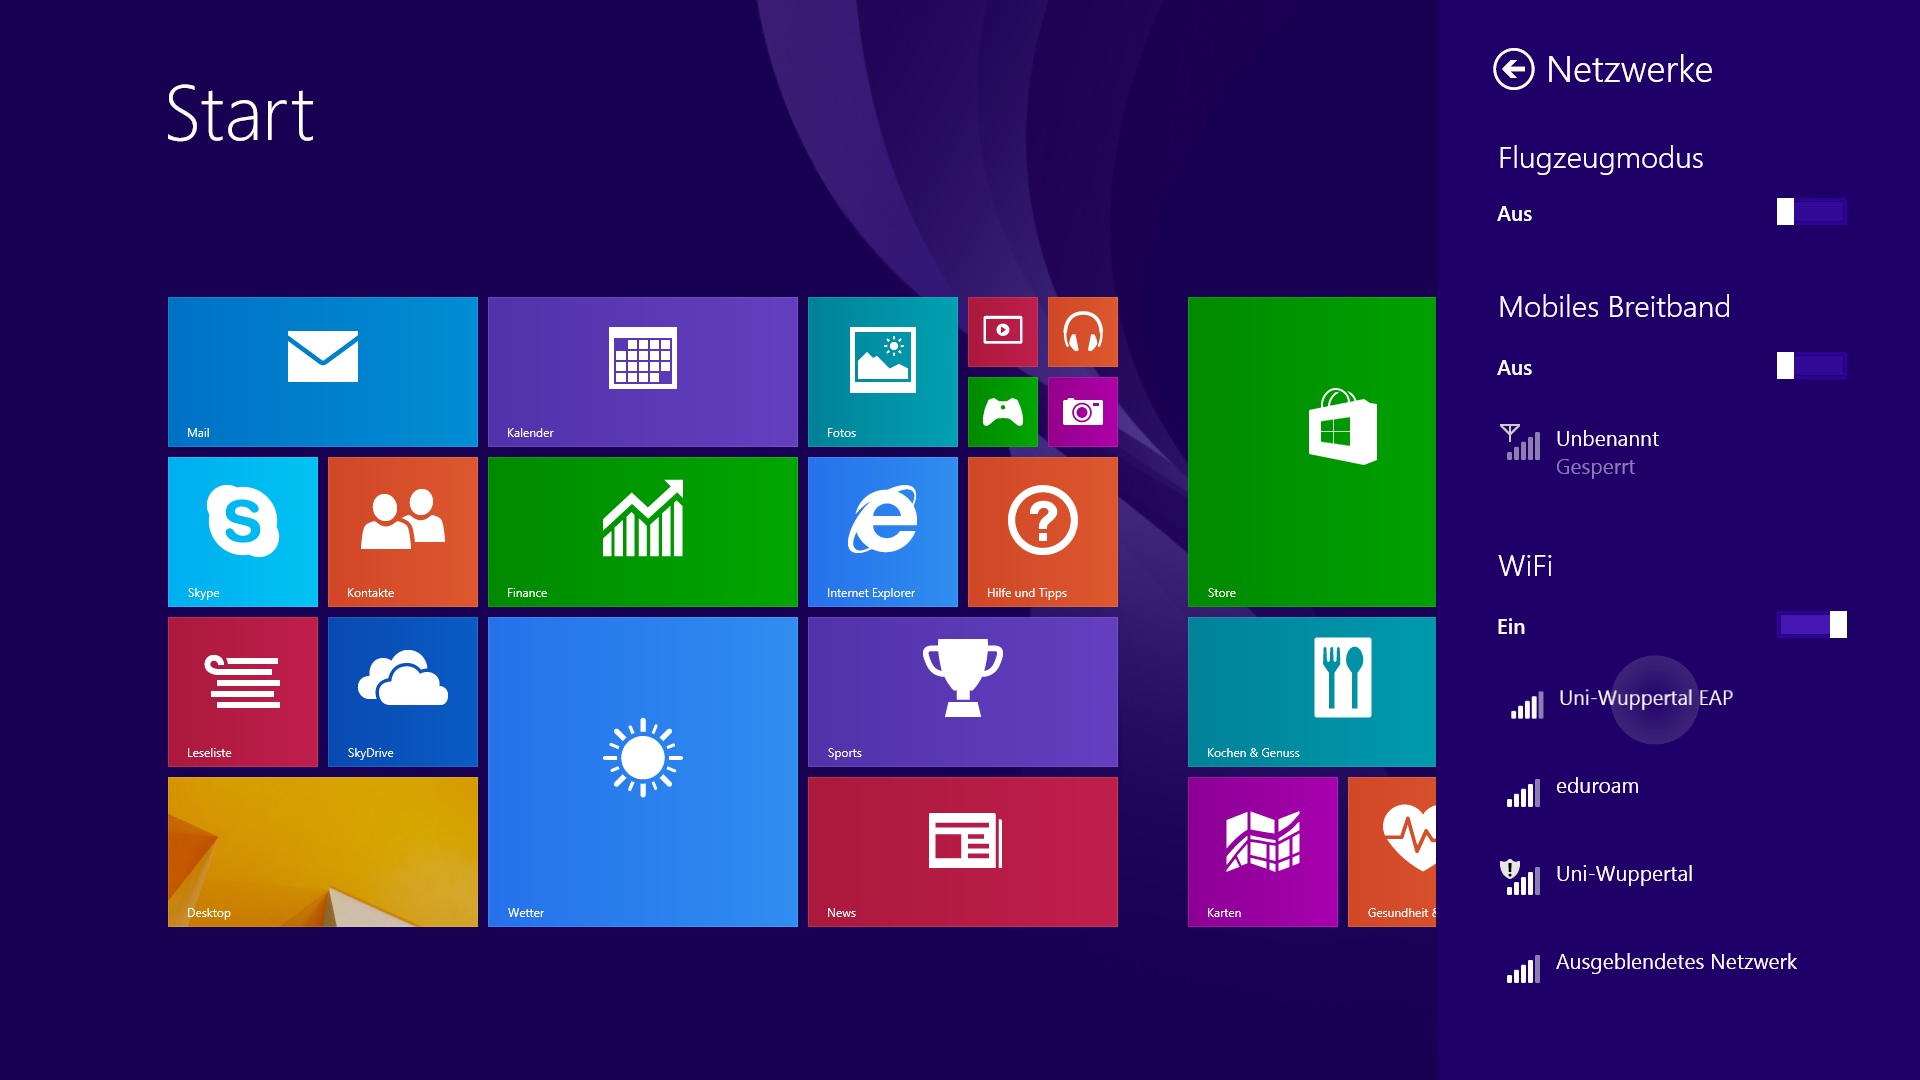Open the Camera tile
Screen dimensions: 1920x1080
coord(1083,412)
